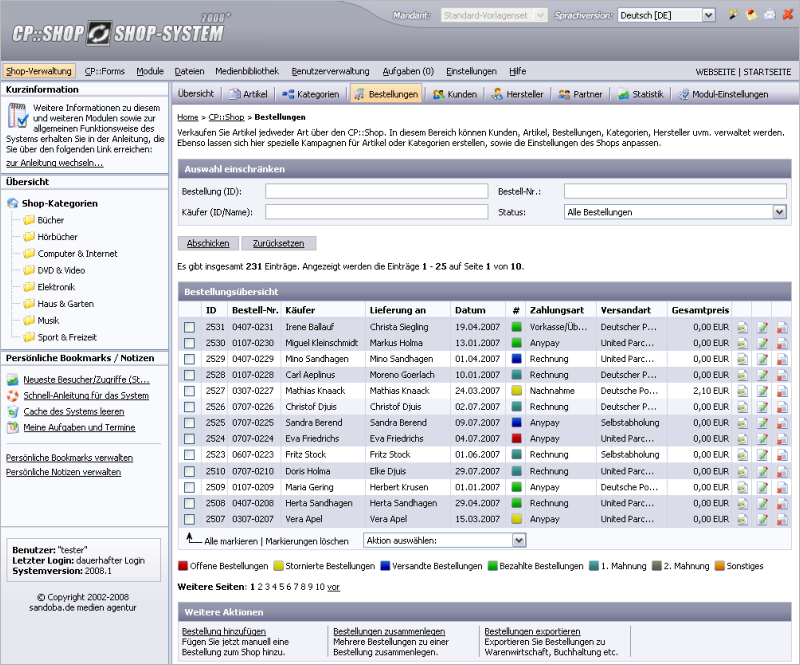Edit order 2531 with the pencil icon

tap(763, 327)
